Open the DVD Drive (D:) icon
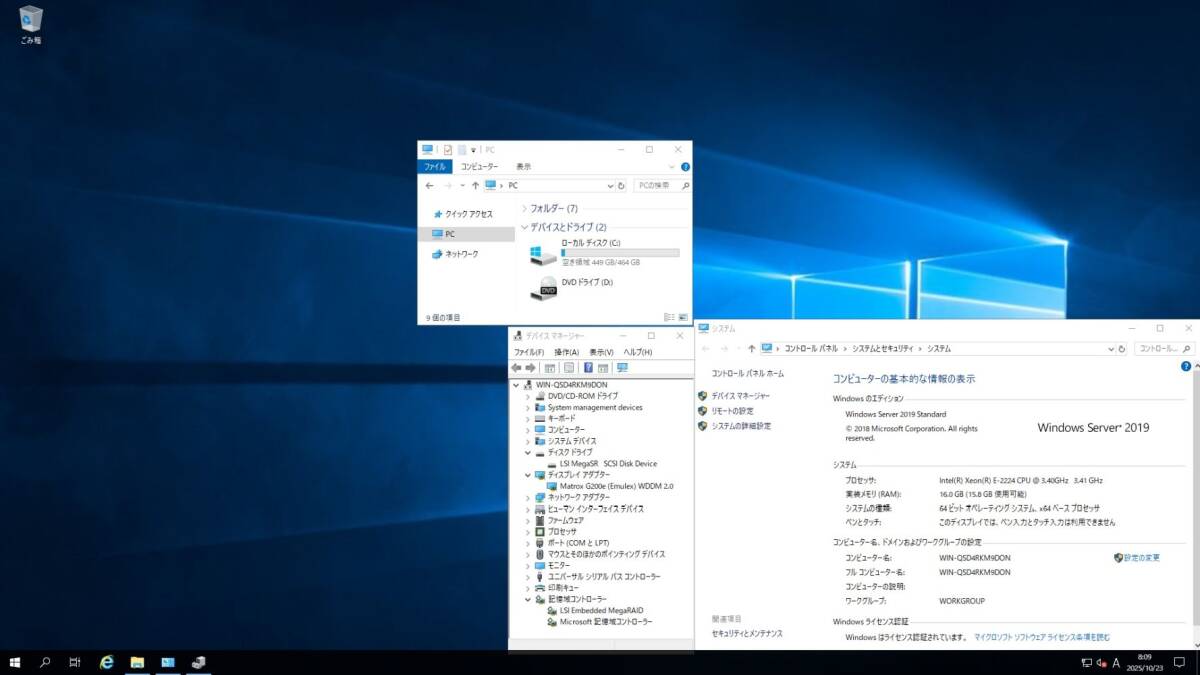1200x675 pixels. click(544, 287)
